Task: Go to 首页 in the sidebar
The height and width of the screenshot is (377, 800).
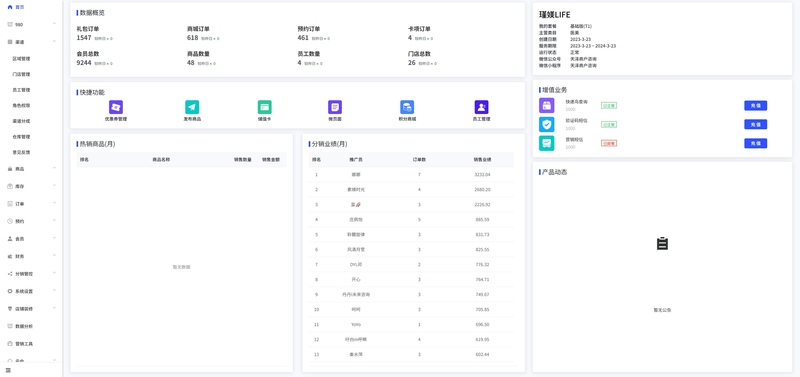Action: point(19,7)
